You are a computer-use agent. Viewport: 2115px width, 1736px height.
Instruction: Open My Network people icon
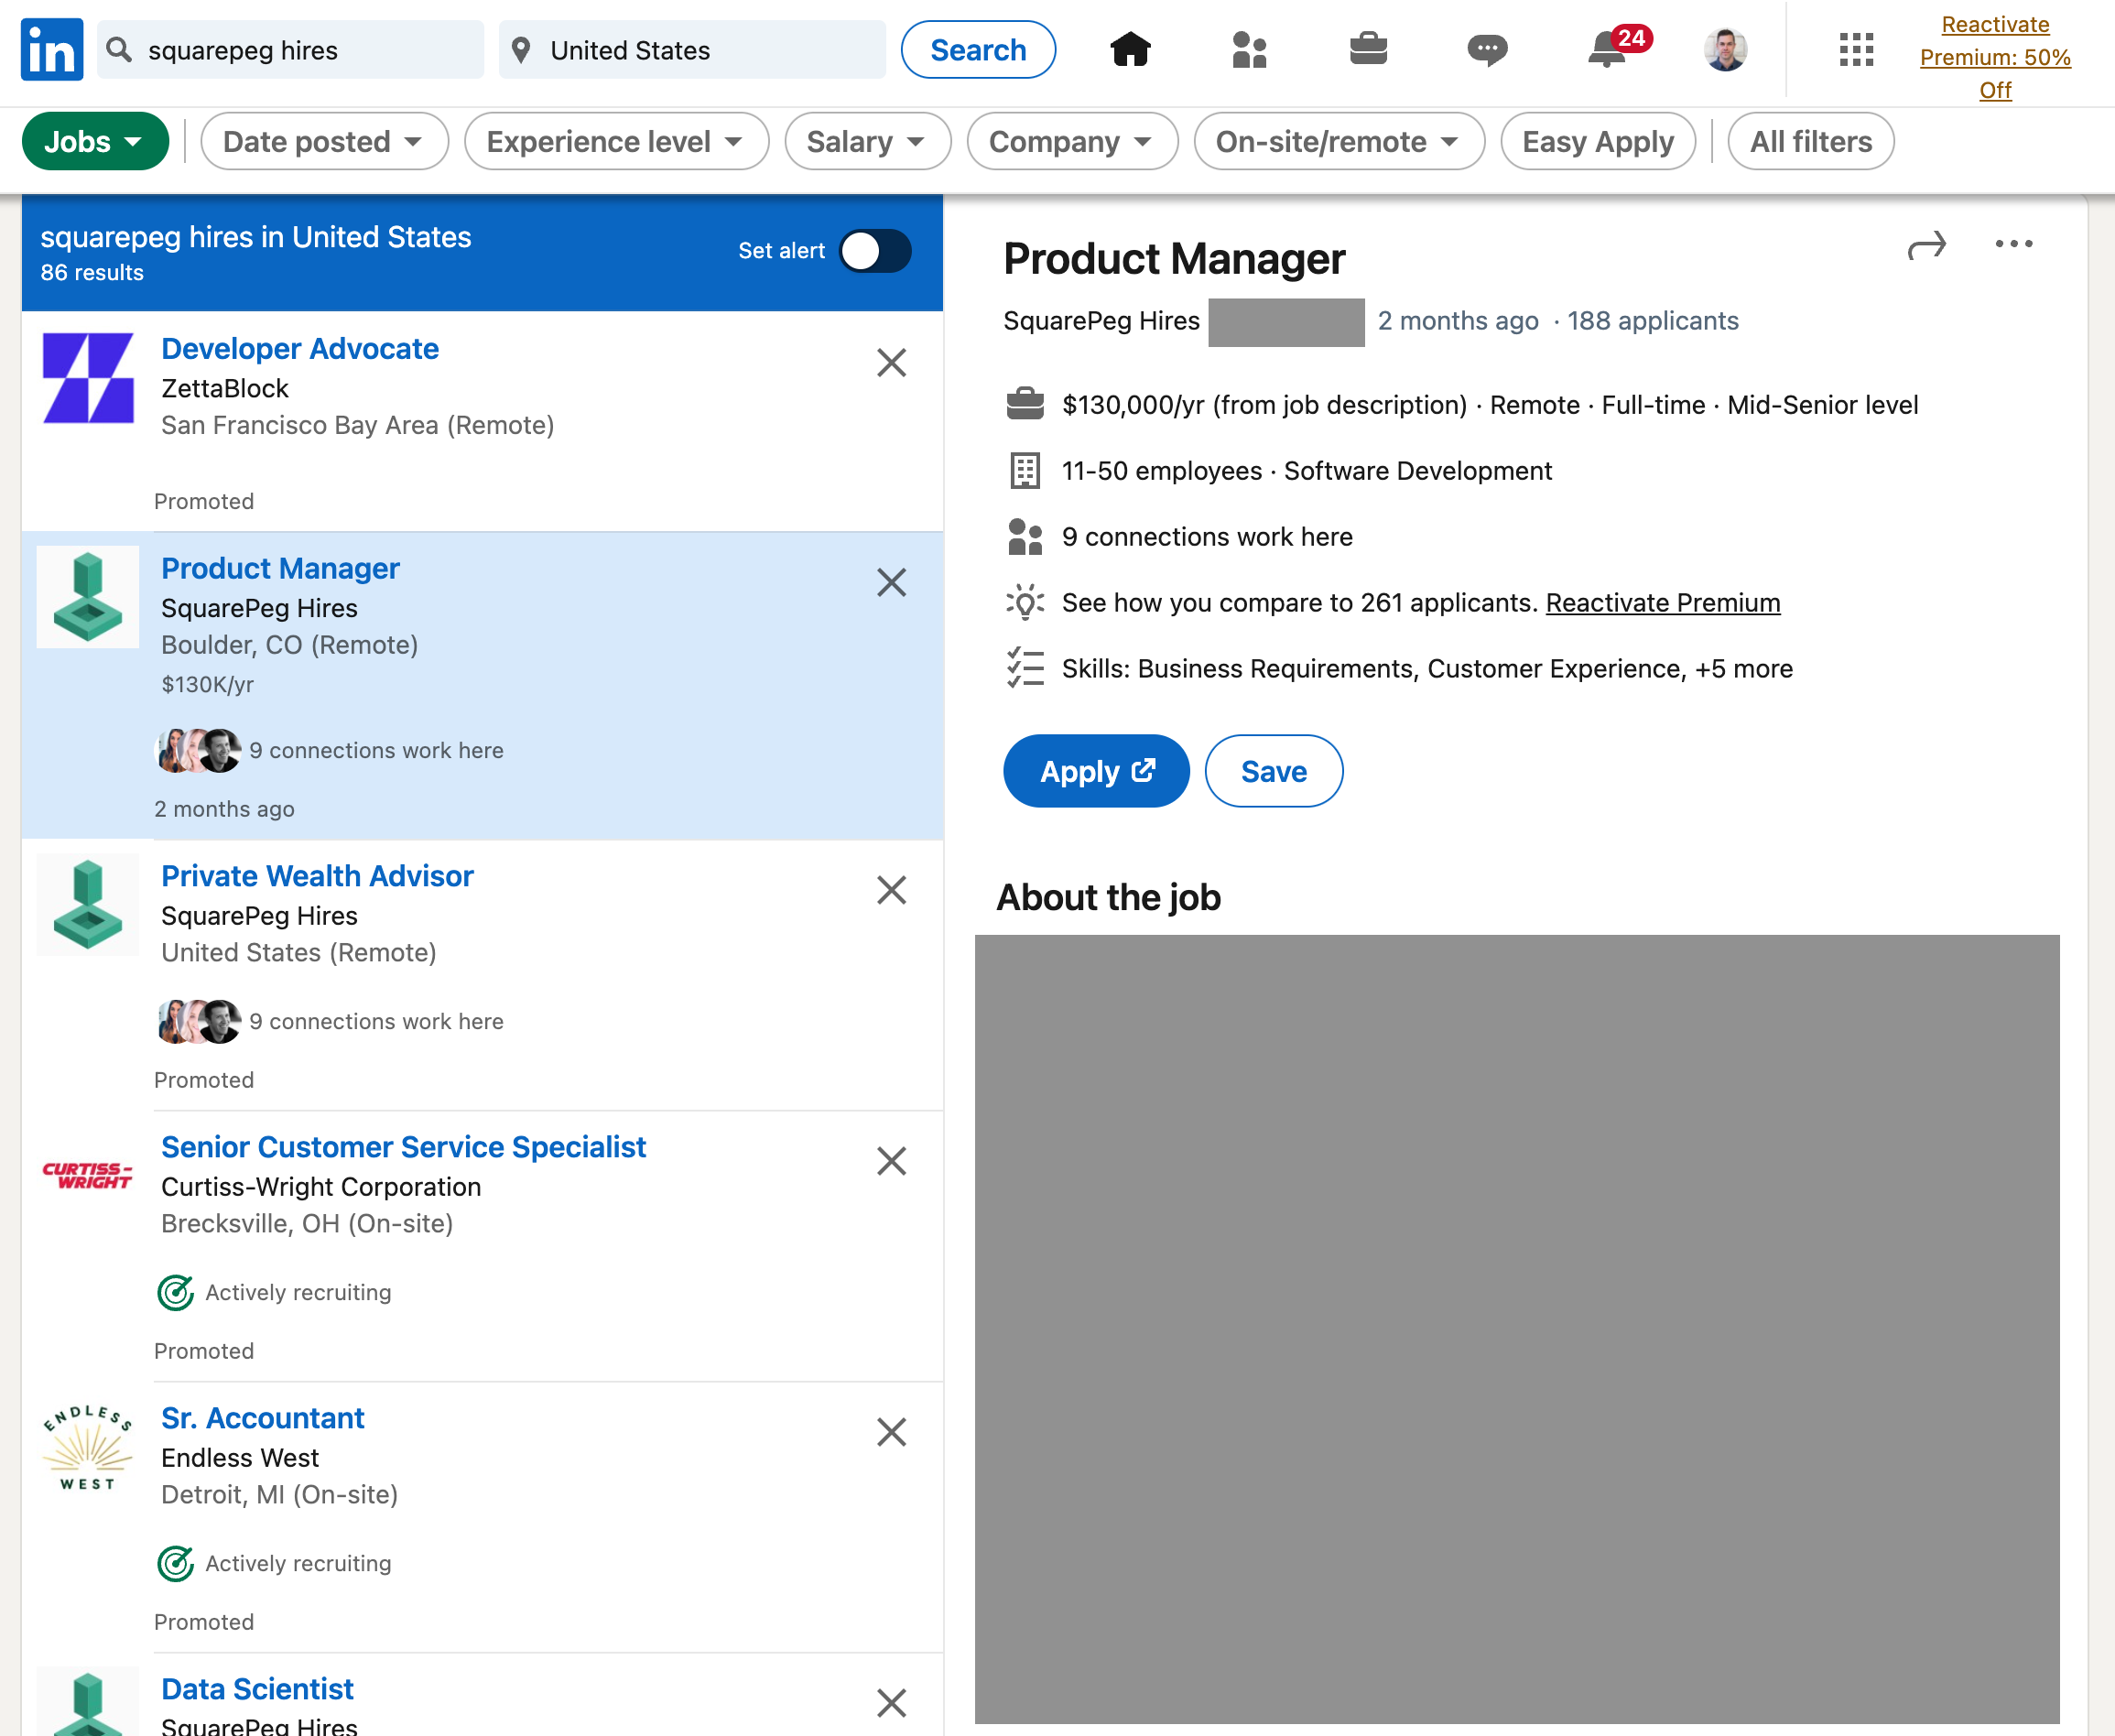(1249, 49)
